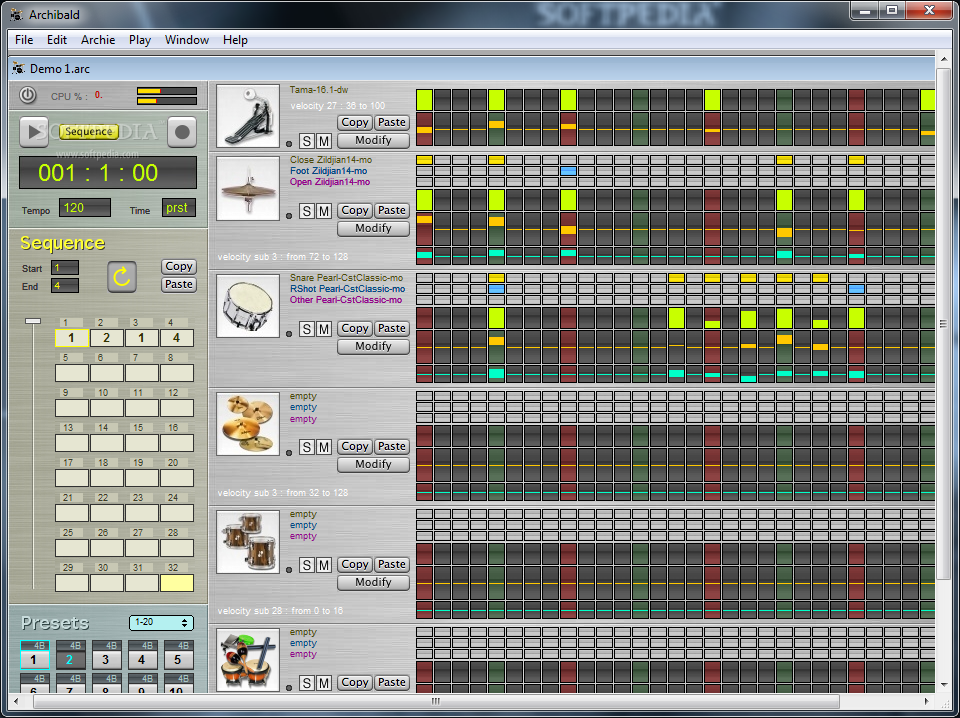Image resolution: width=960 pixels, height=718 pixels.
Task: Solo the toms track
Action: (307, 566)
